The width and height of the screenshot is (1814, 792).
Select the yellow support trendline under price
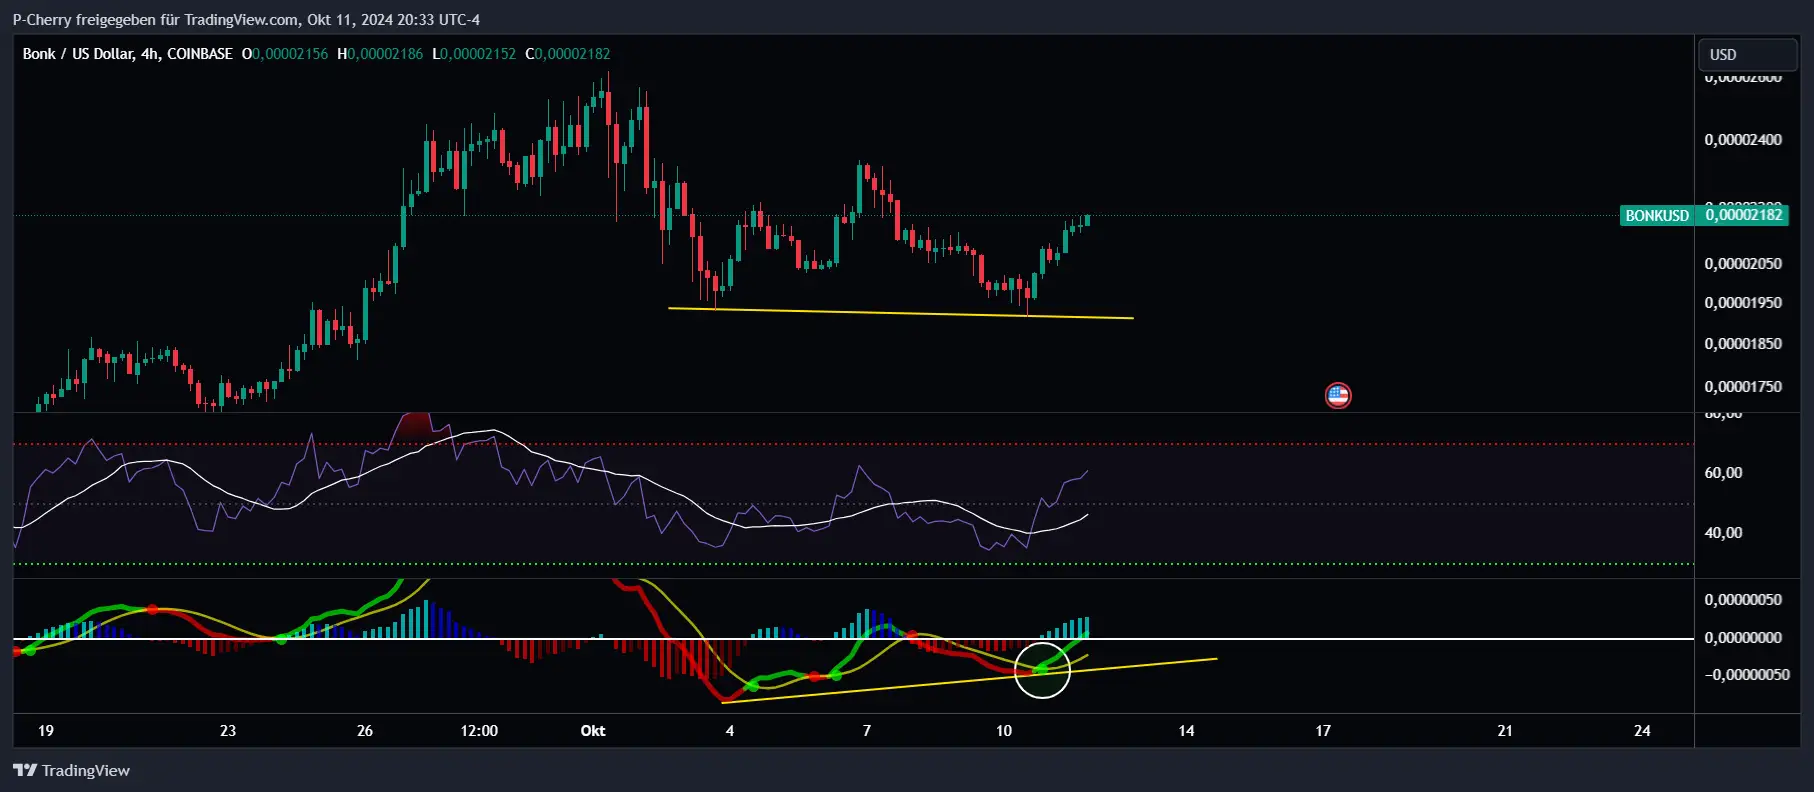900,313
